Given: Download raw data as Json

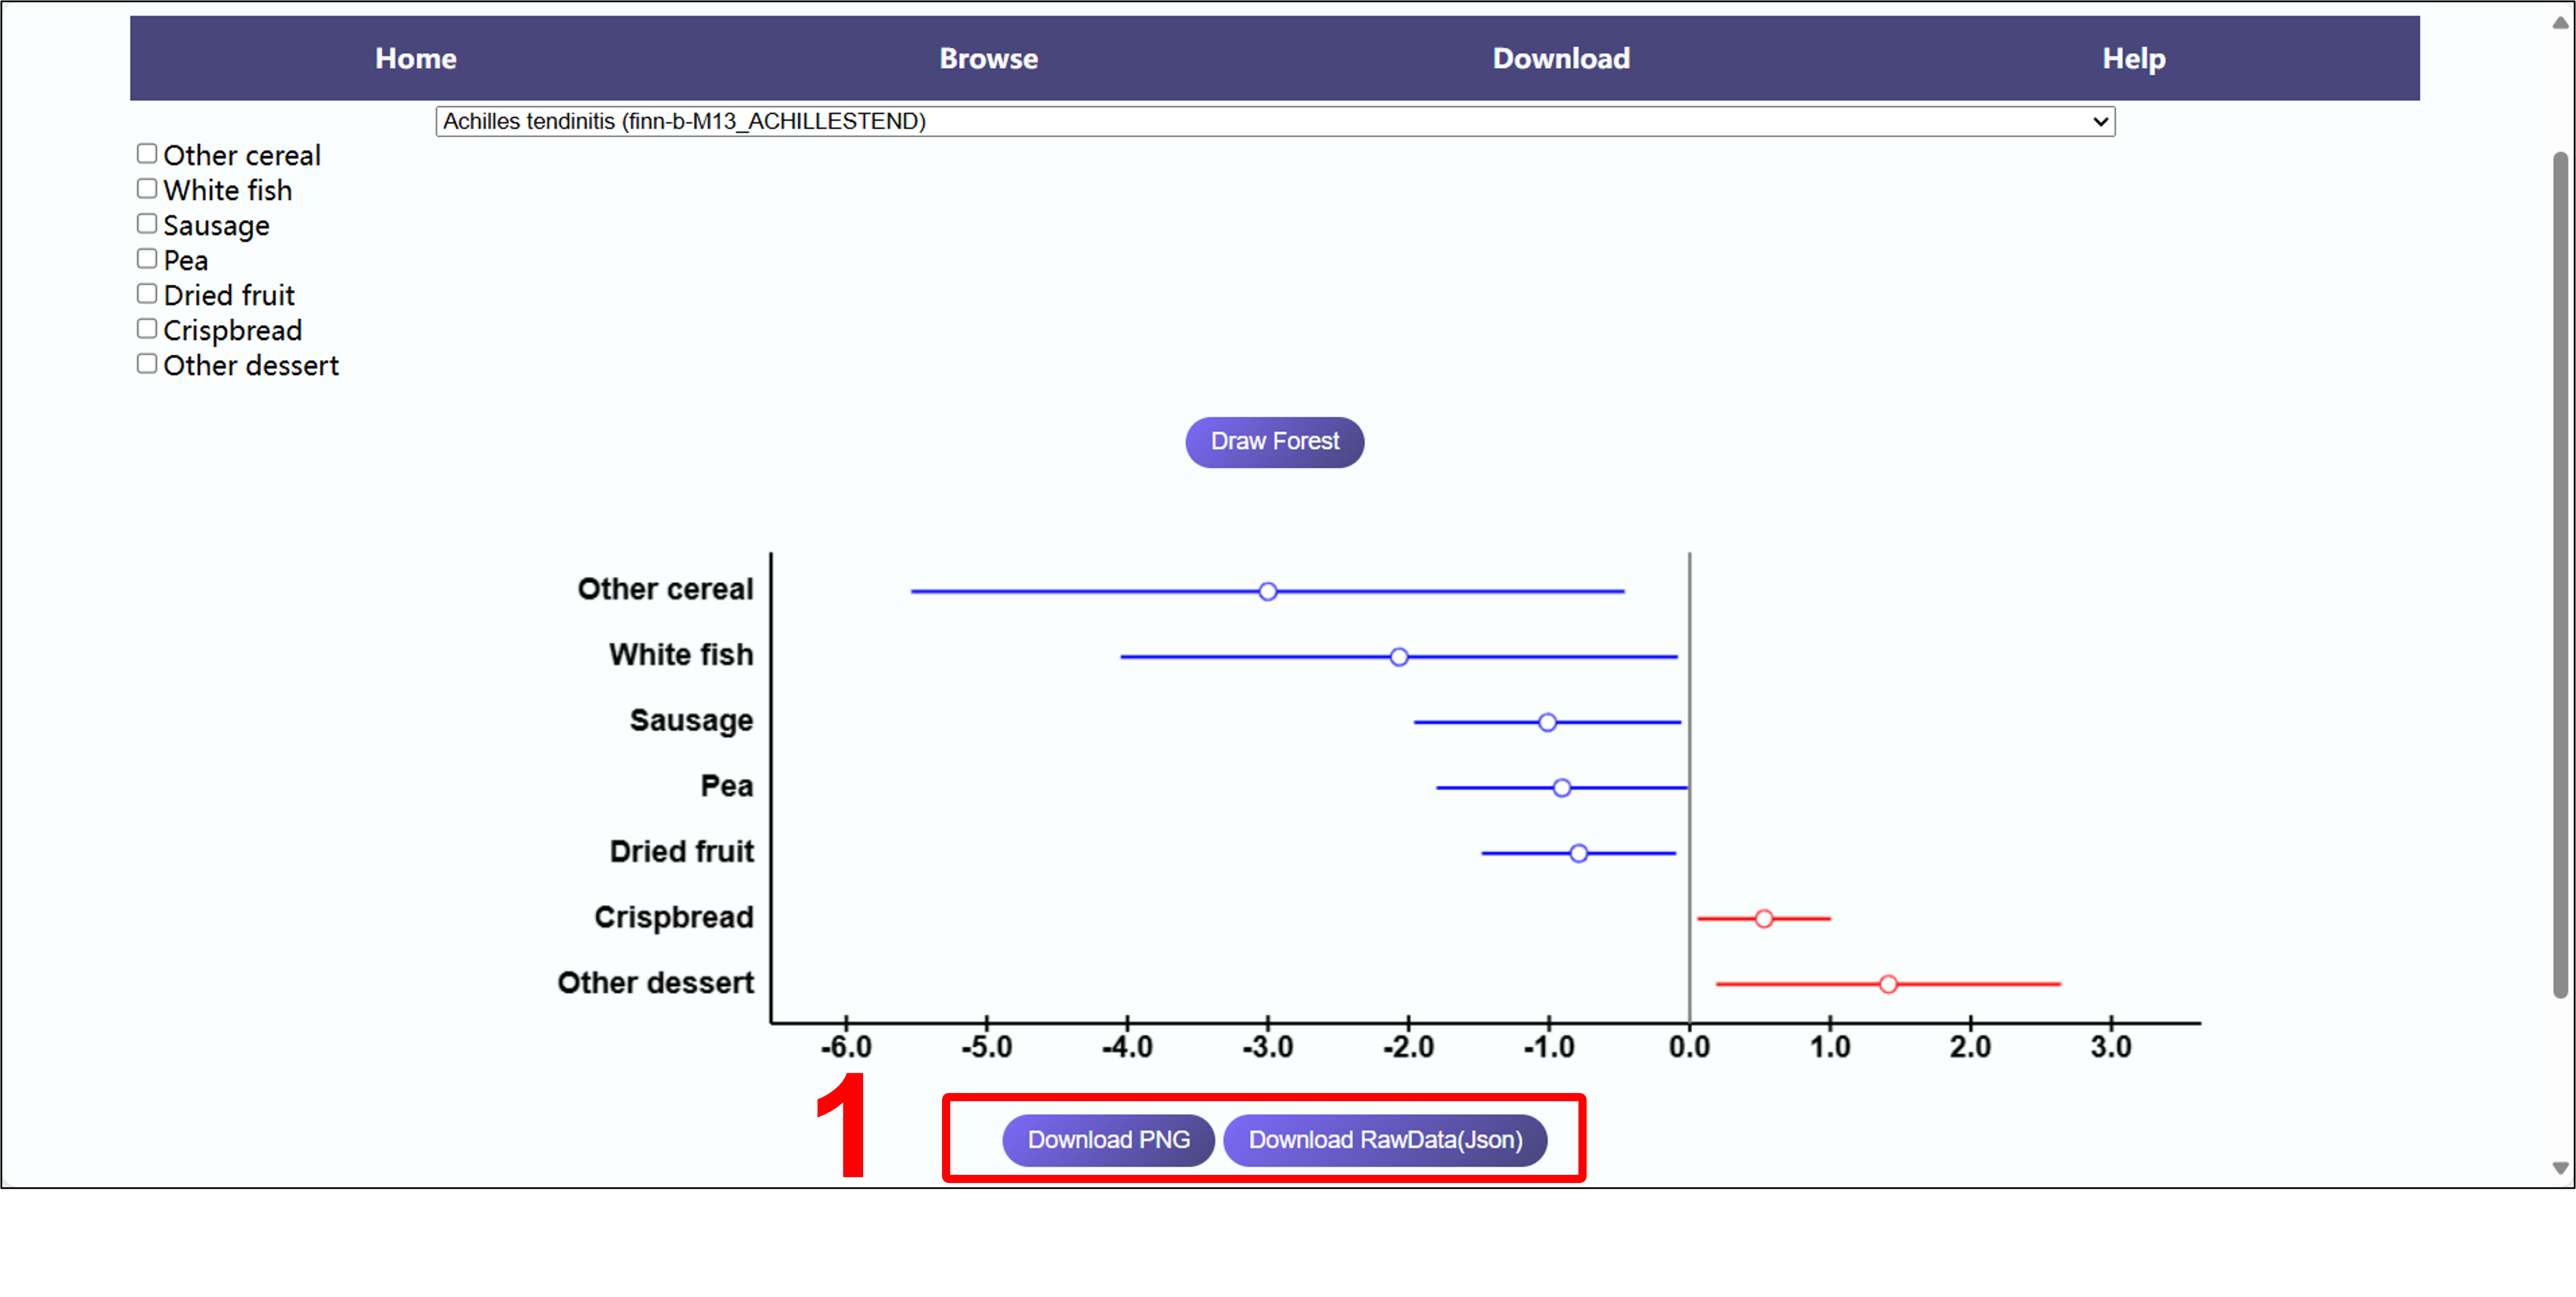Looking at the screenshot, I should pos(1385,1140).
